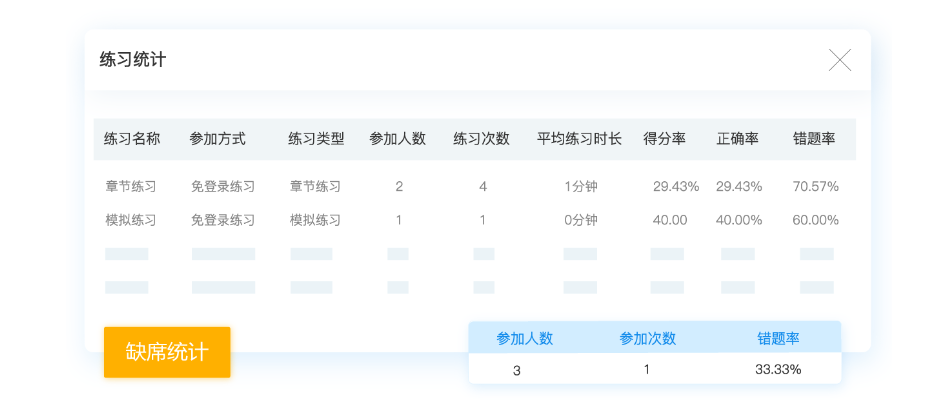Select the 模拟练习 name in second row
This screenshot has width=950, height=406.
coord(131,220)
